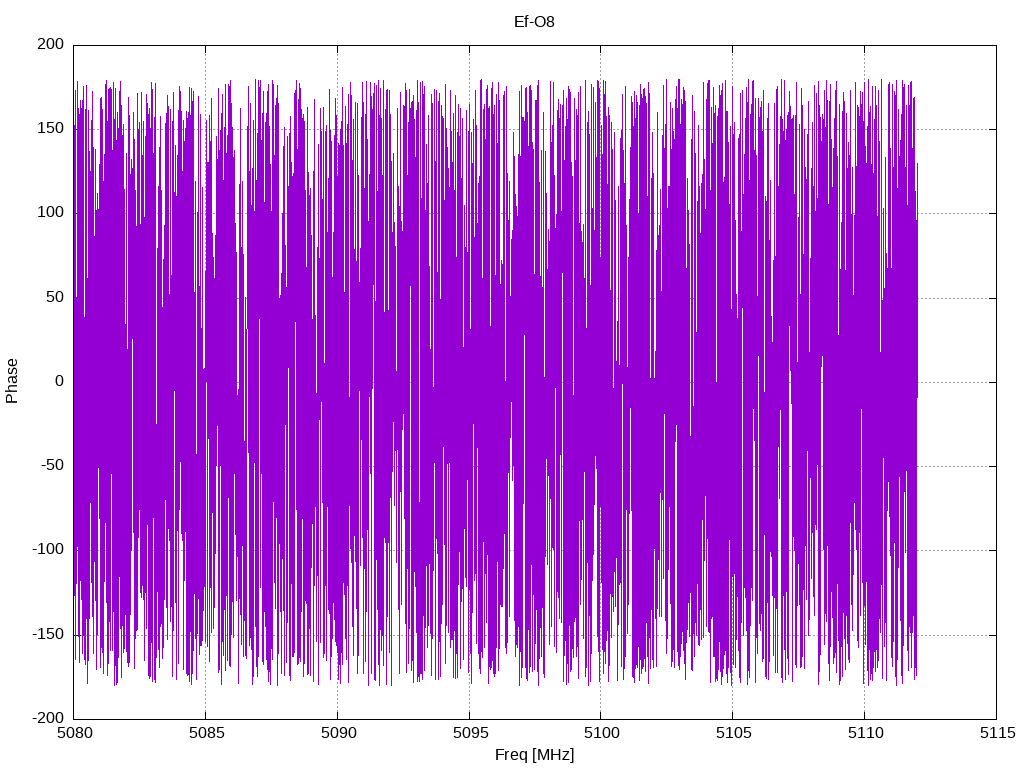This screenshot has height=768, width=1024.
Task: Click the Phase y-axis label
Action: (12, 381)
